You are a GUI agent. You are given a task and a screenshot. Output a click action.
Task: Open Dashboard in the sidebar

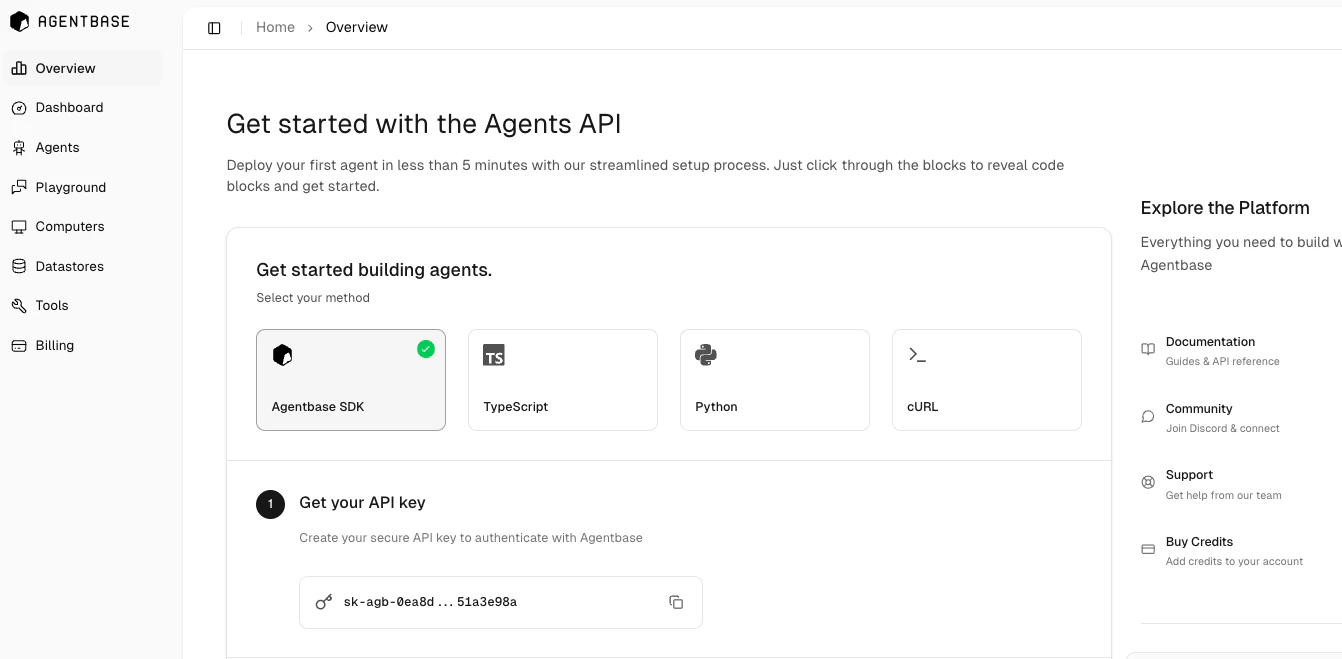(x=83, y=108)
